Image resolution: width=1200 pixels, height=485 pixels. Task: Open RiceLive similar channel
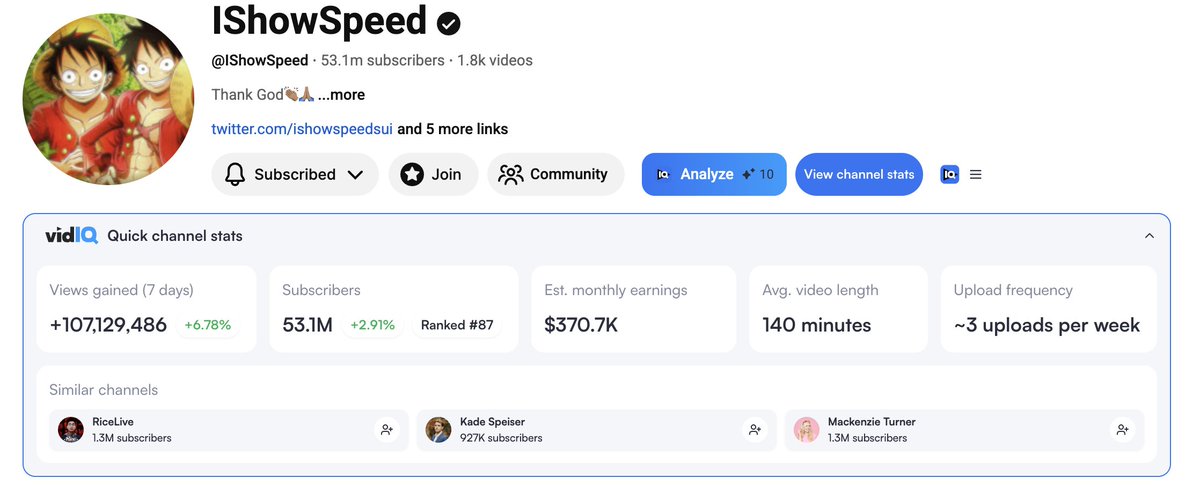(228, 430)
